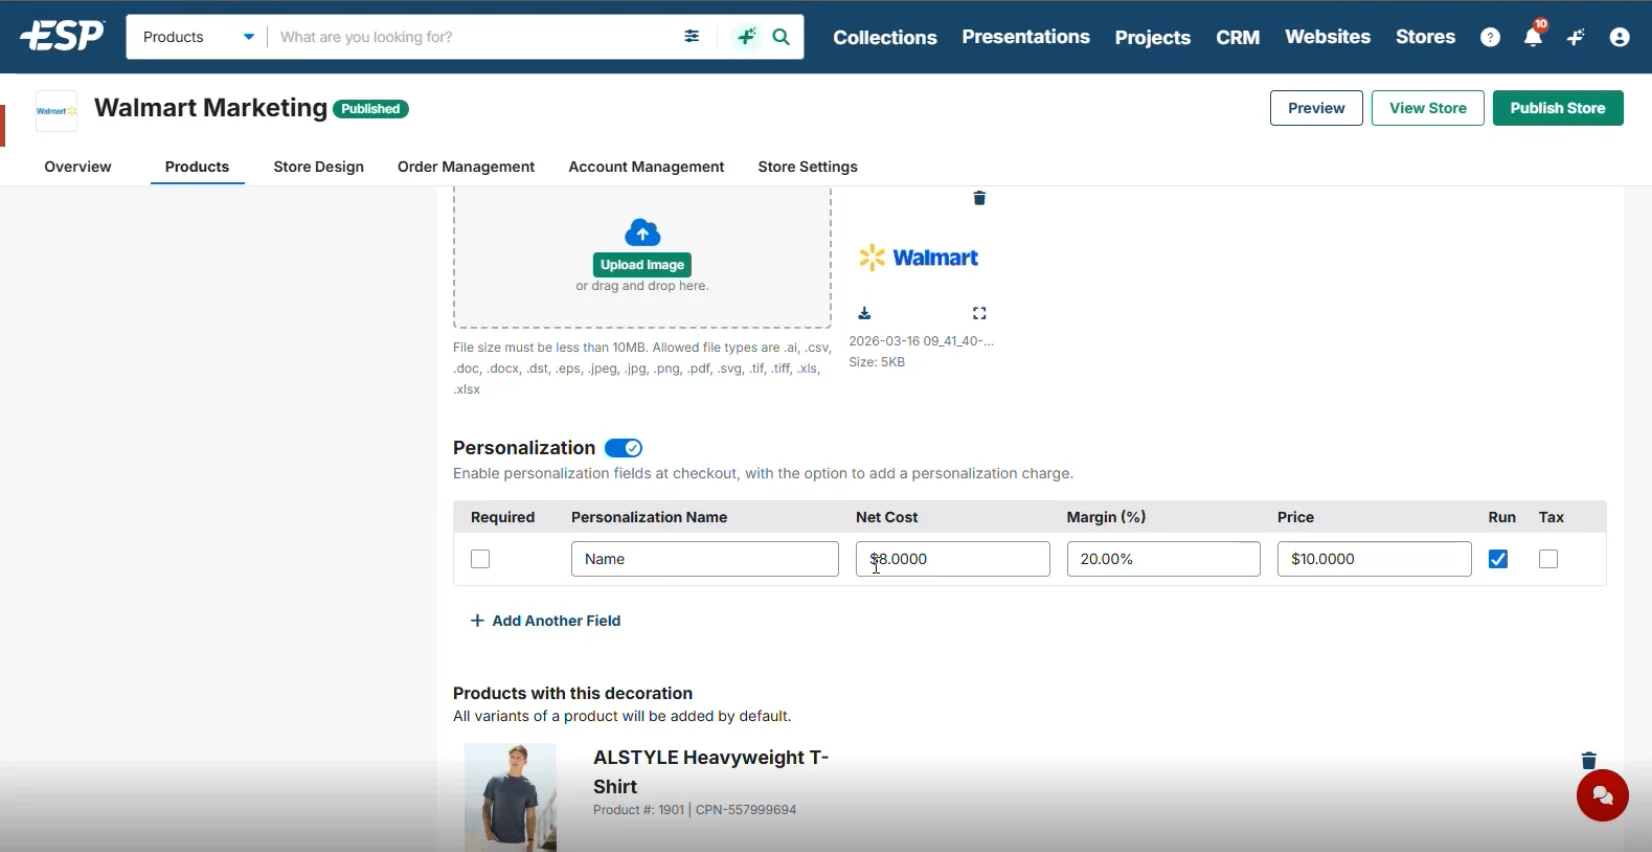Click the magnifying glass search icon
Image resolution: width=1652 pixels, height=852 pixels.
781,37
